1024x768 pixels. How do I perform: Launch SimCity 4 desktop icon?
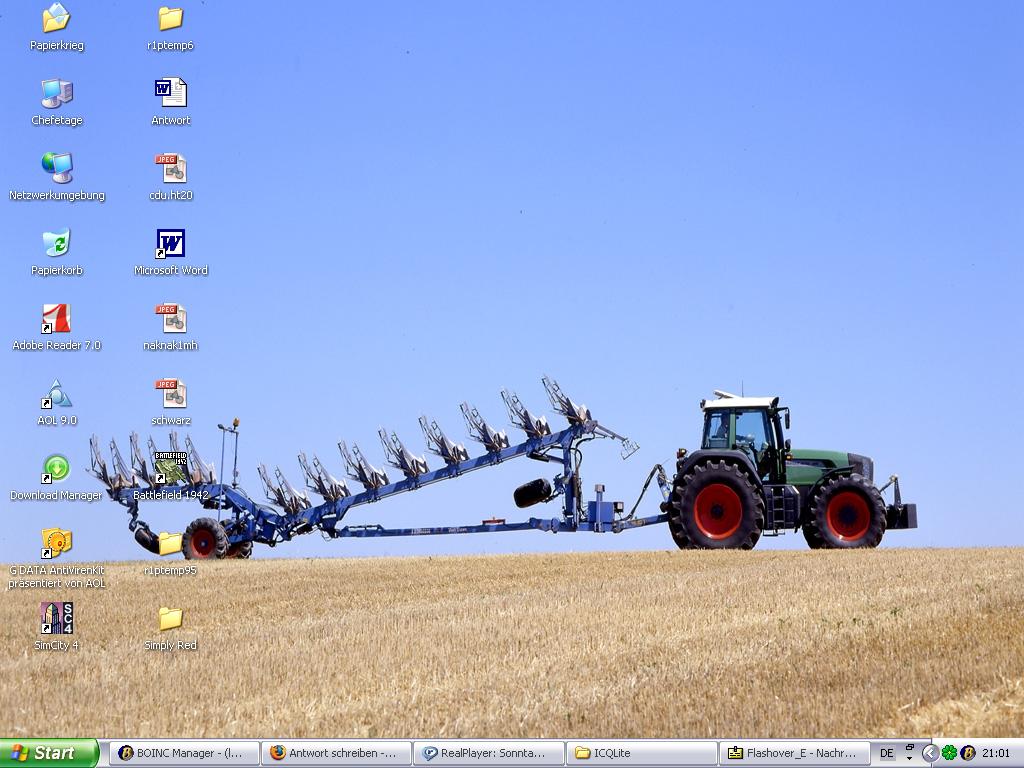coord(56,618)
